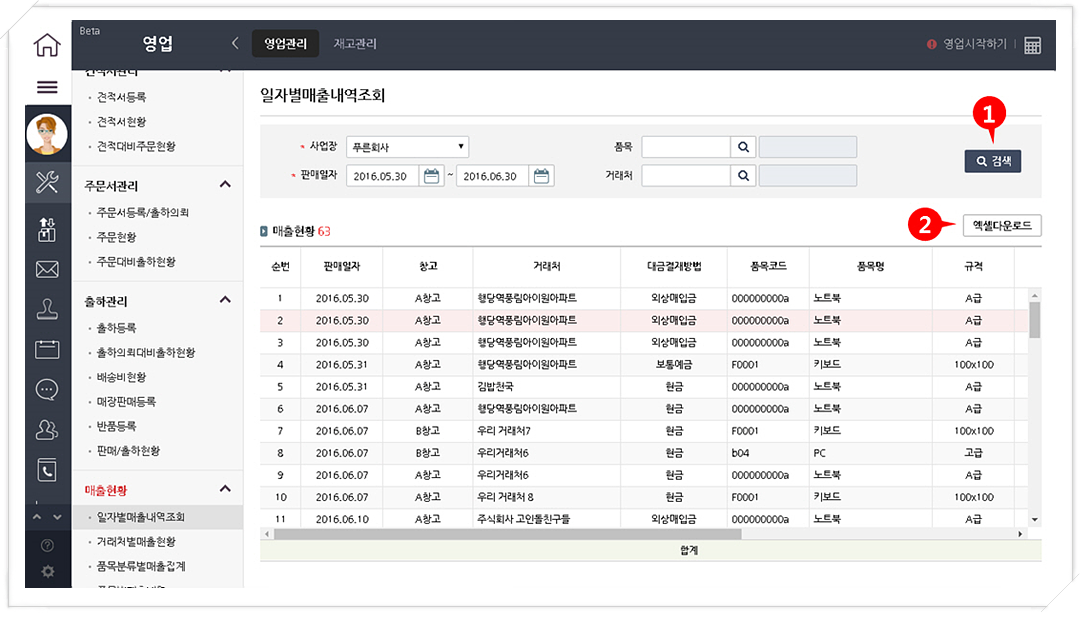Click the vertical scrollbar thumb
This screenshot has height=618, width=1081.
1034,320
